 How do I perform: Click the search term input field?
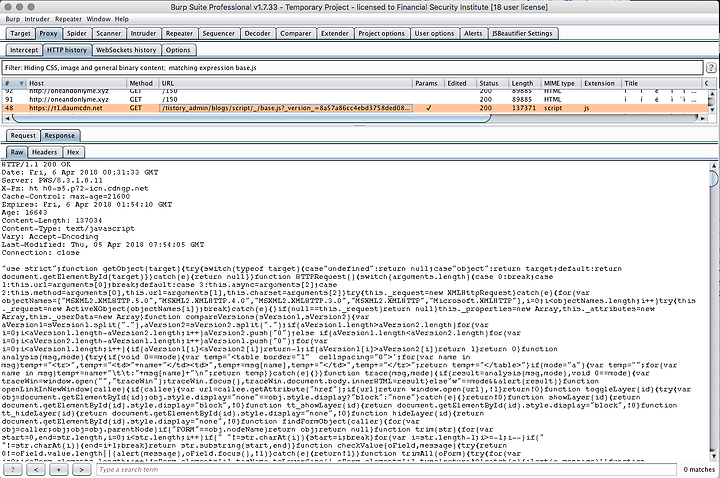386,469
